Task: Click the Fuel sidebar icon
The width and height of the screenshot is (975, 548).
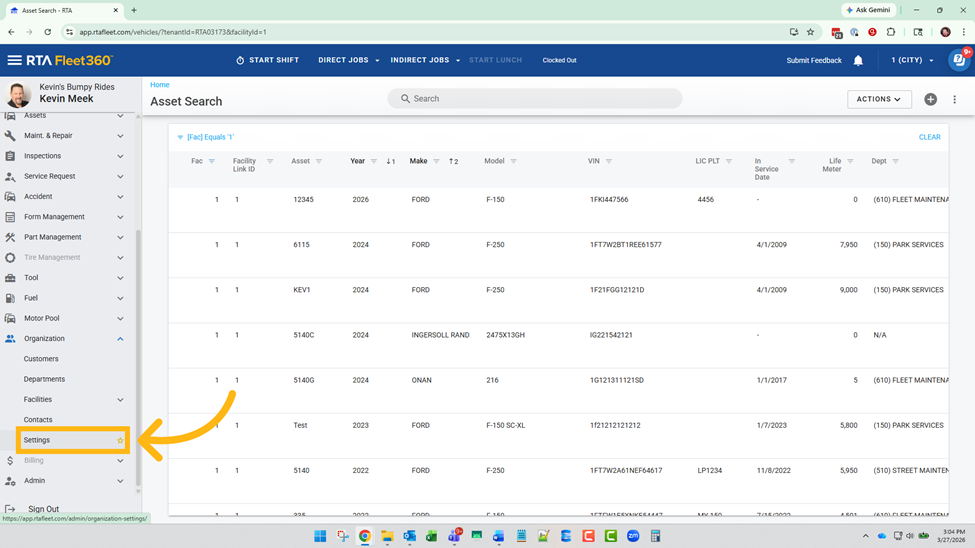Action: pos(10,298)
